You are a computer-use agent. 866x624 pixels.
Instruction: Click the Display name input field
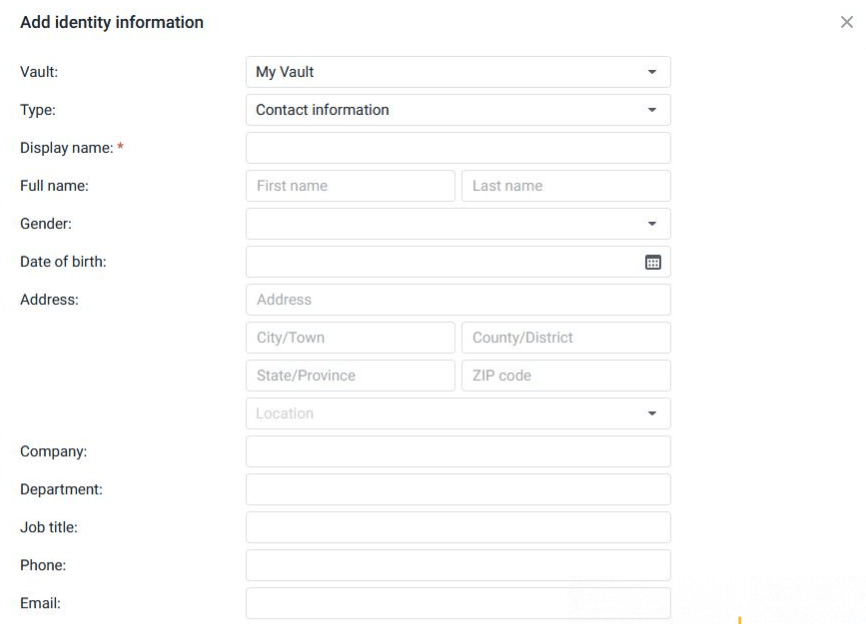point(457,147)
